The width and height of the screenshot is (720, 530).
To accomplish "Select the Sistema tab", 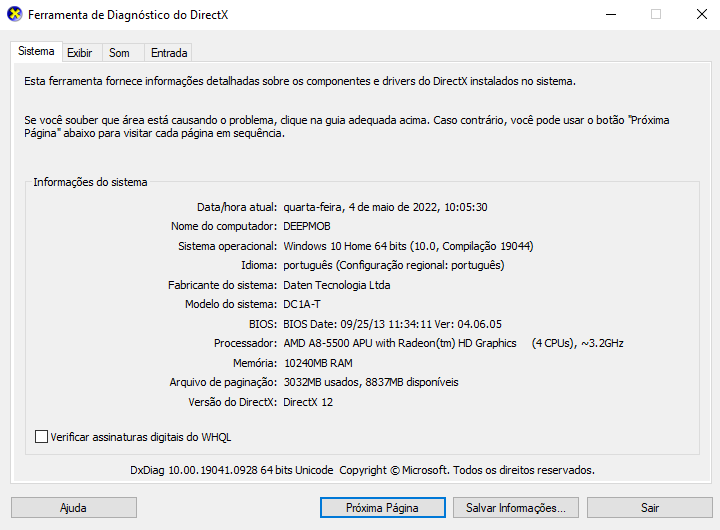I will [36, 51].
